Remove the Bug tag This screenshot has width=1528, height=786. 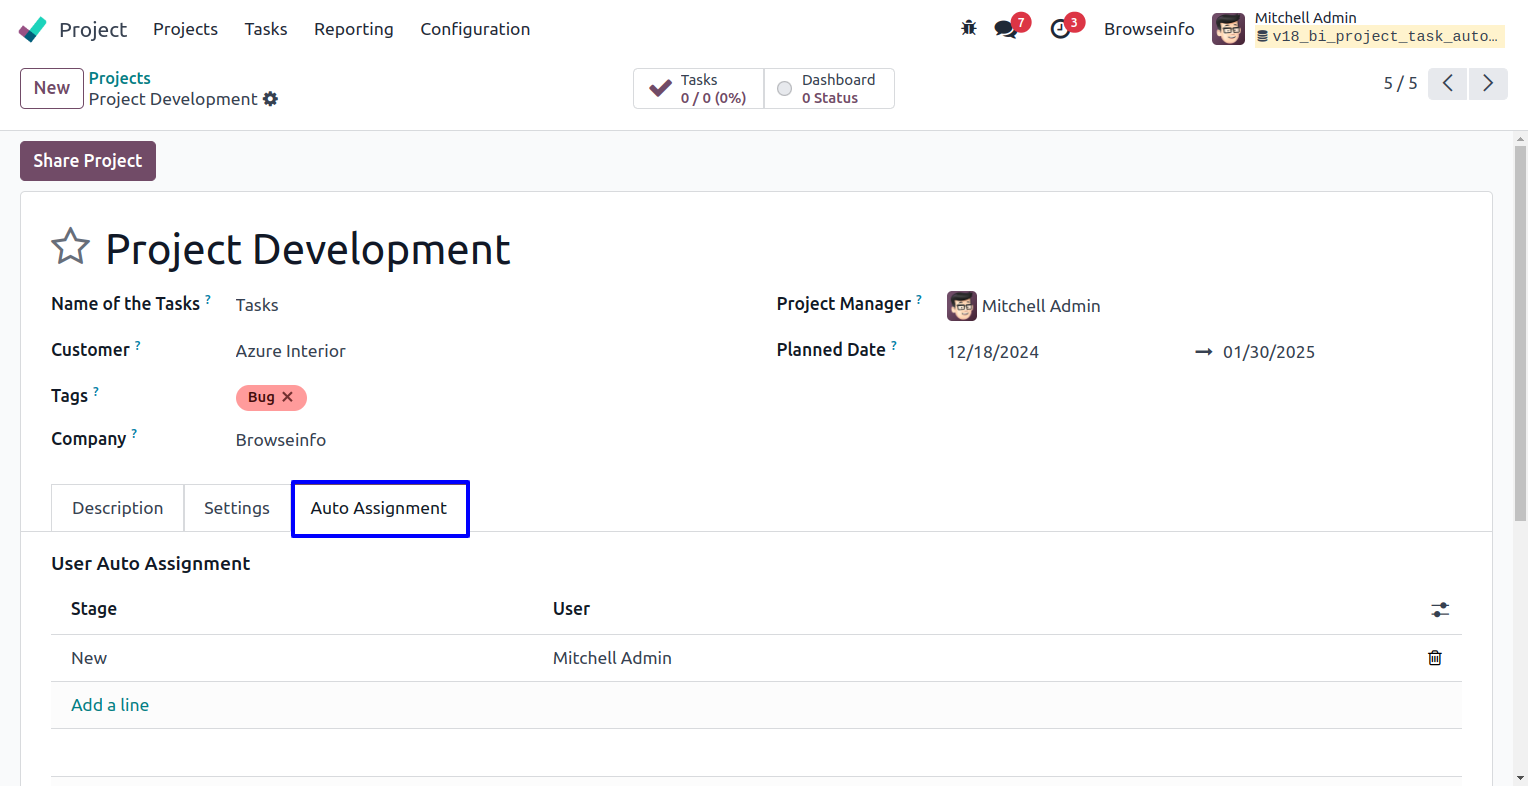click(x=288, y=397)
